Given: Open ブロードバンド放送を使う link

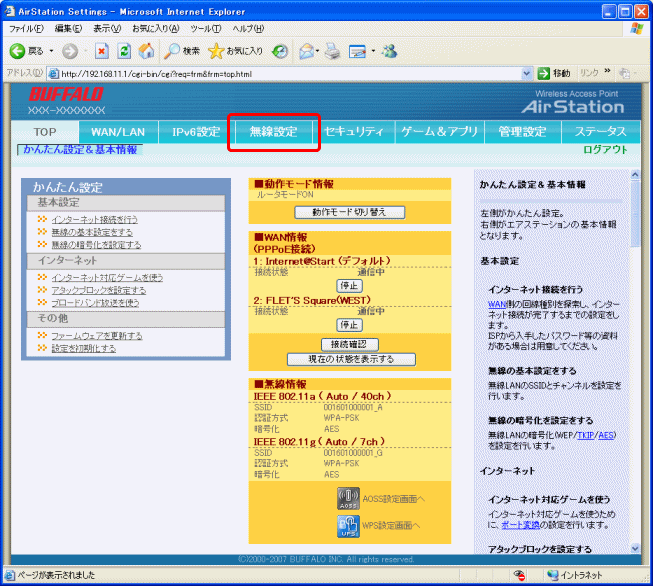Looking at the screenshot, I should tap(95, 302).
